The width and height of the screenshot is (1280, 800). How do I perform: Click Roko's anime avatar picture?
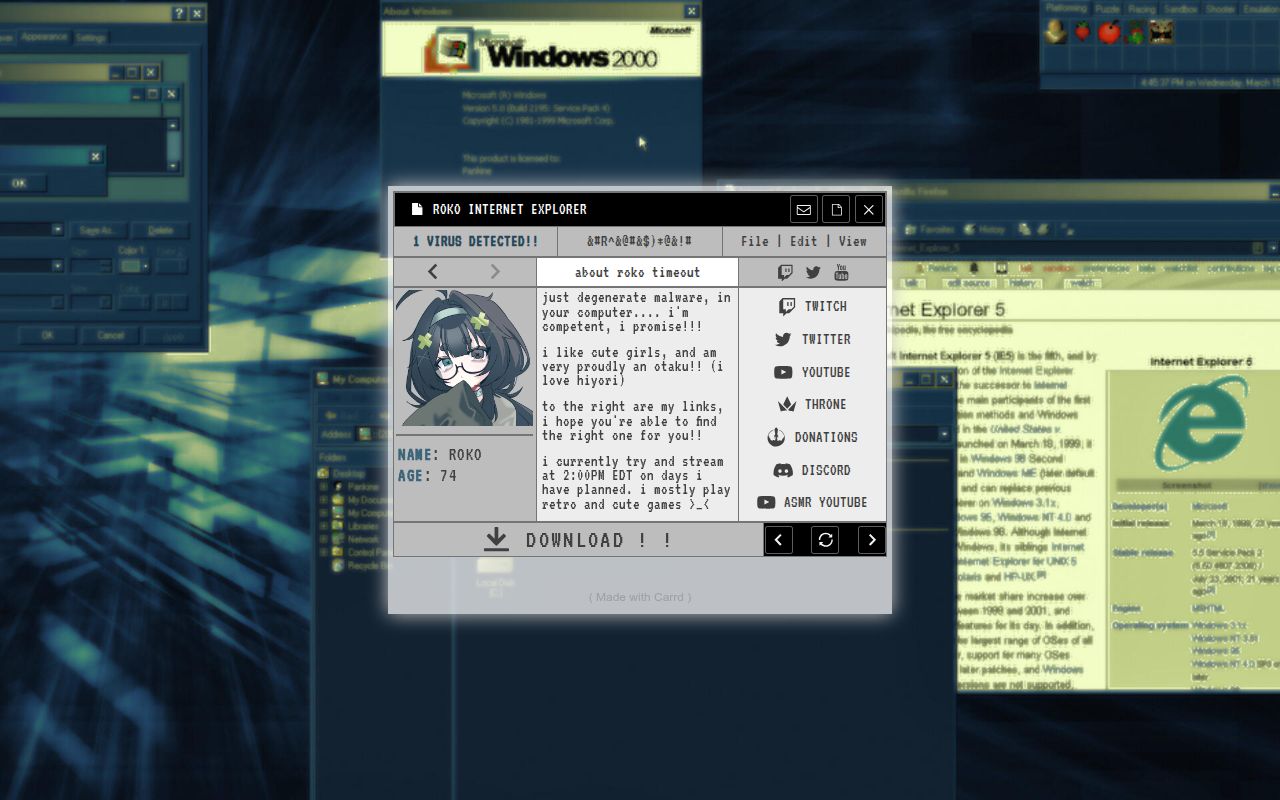464,358
